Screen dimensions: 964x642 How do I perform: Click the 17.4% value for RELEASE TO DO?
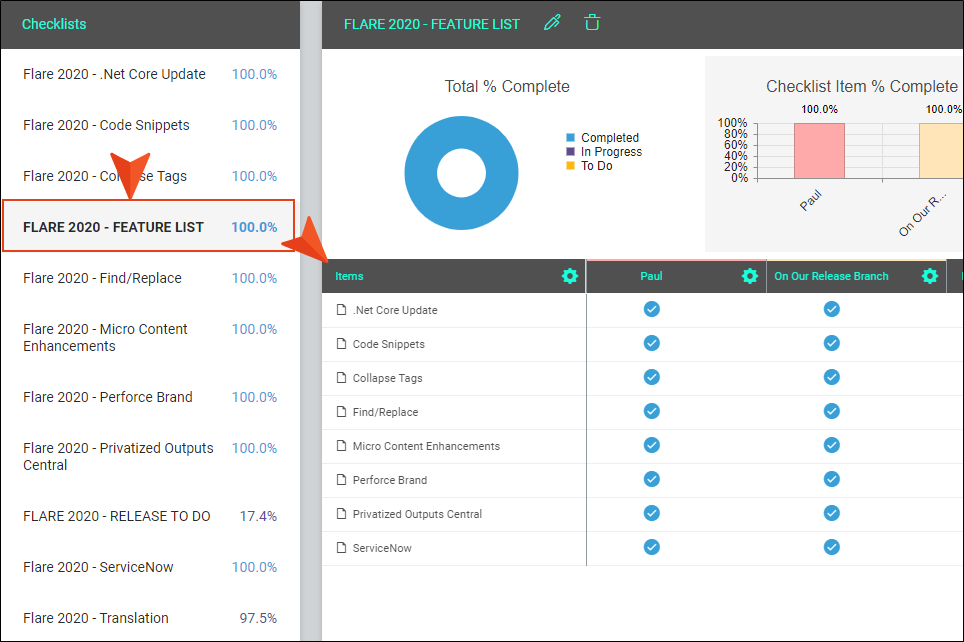[x=258, y=516]
